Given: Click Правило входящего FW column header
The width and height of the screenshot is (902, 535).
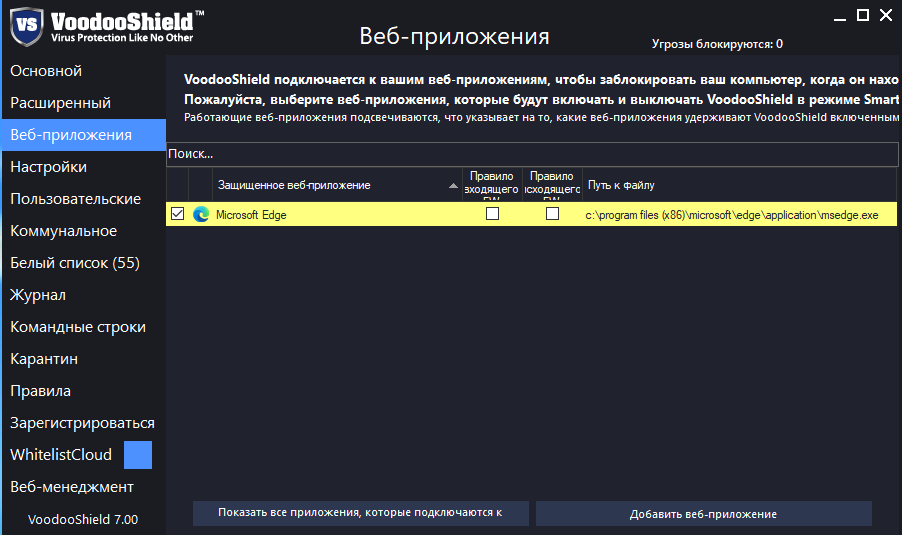Looking at the screenshot, I should pos(492,185).
